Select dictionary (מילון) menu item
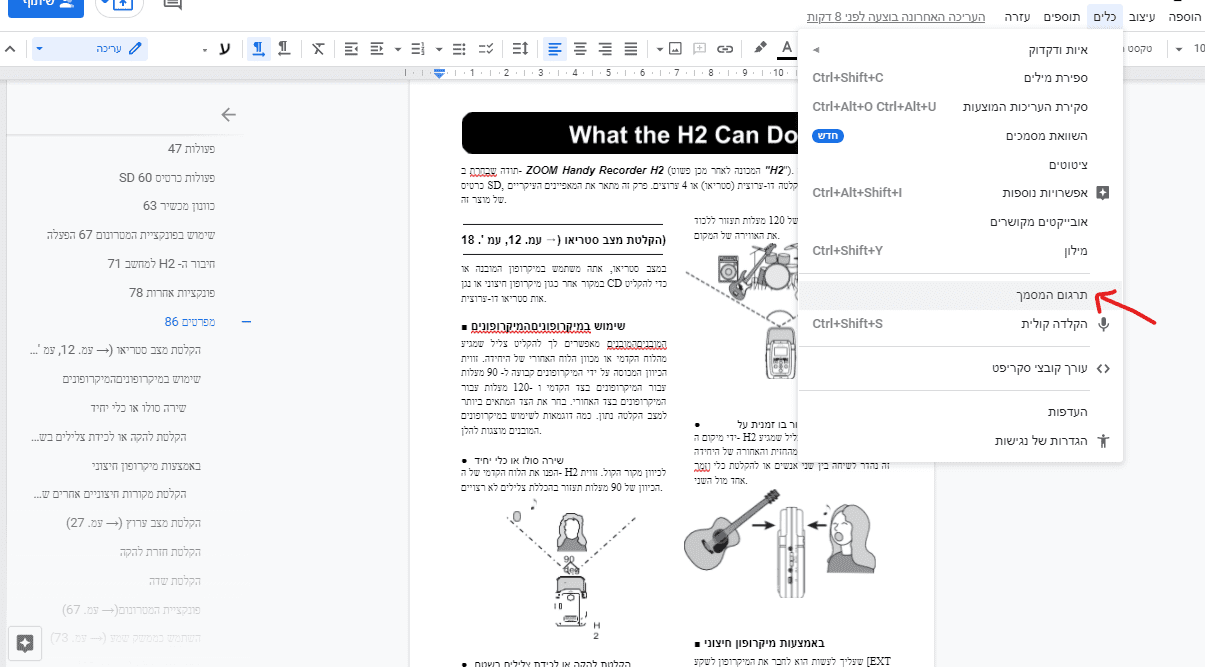1205x667 pixels. coord(960,250)
